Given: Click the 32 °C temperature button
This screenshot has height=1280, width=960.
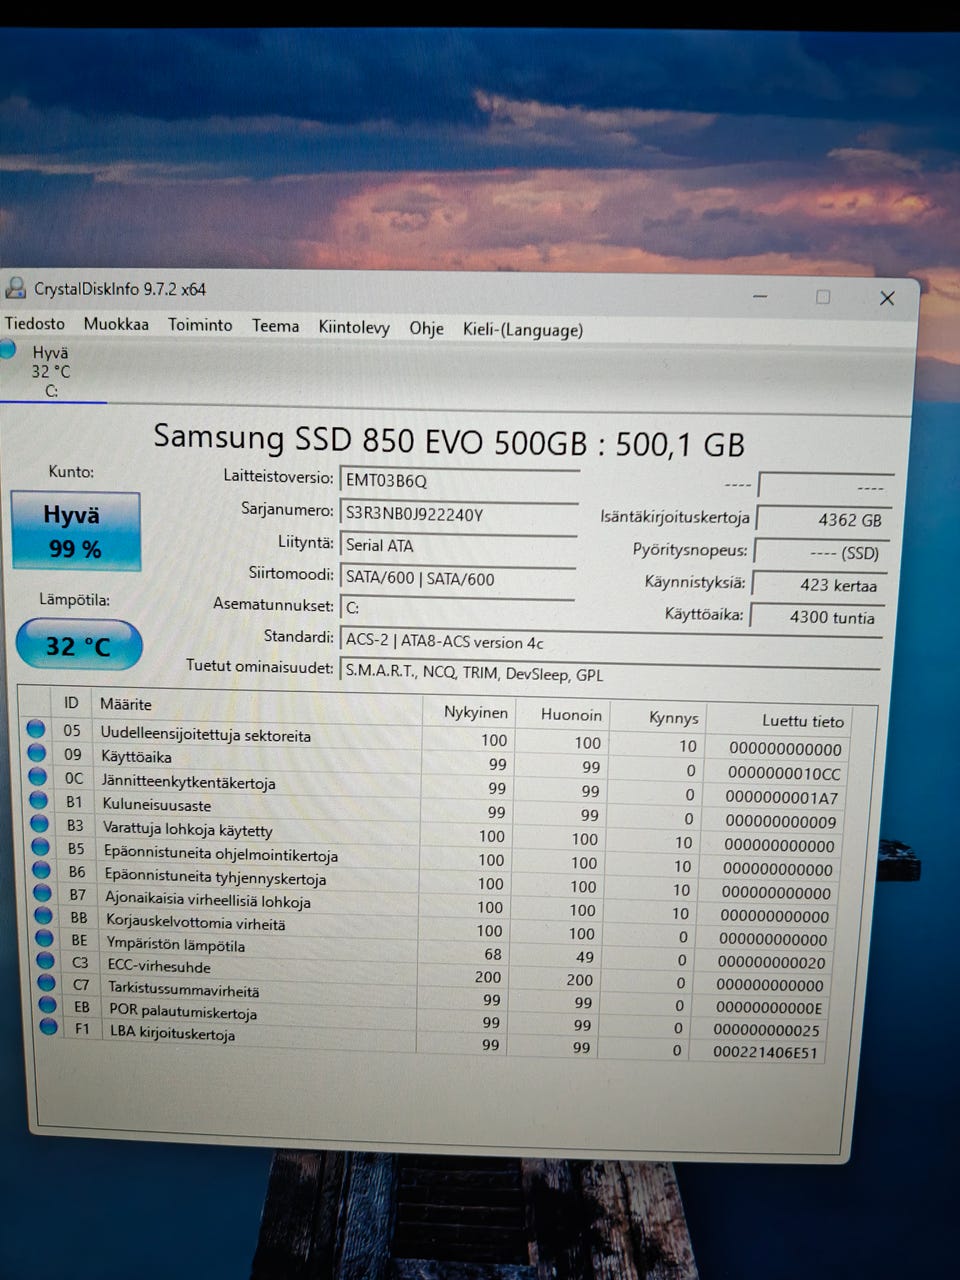Looking at the screenshot, I should coord(79,646).
